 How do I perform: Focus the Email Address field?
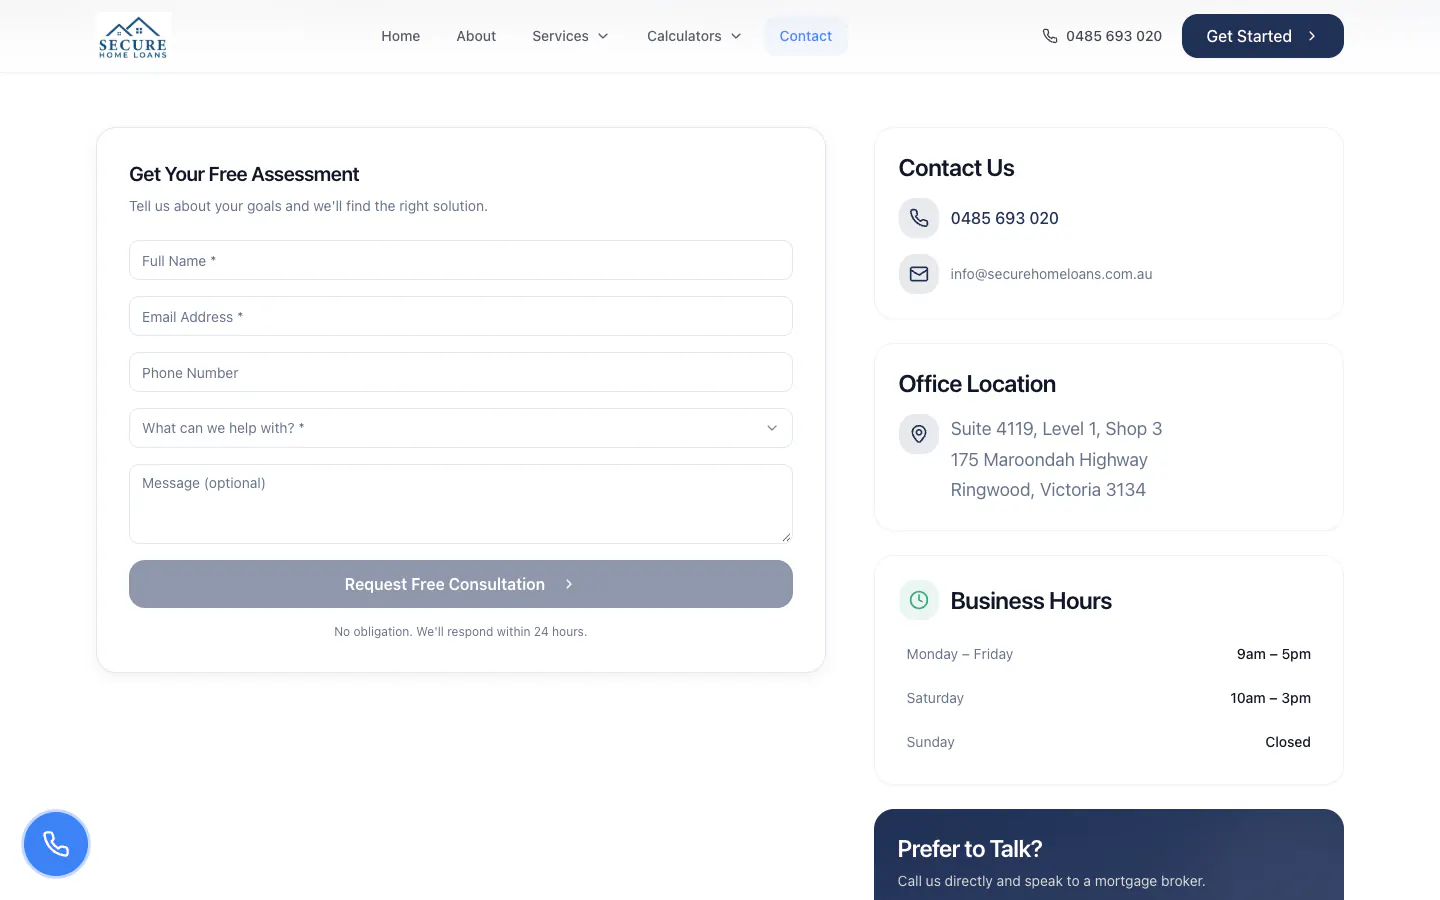point(461,316)
